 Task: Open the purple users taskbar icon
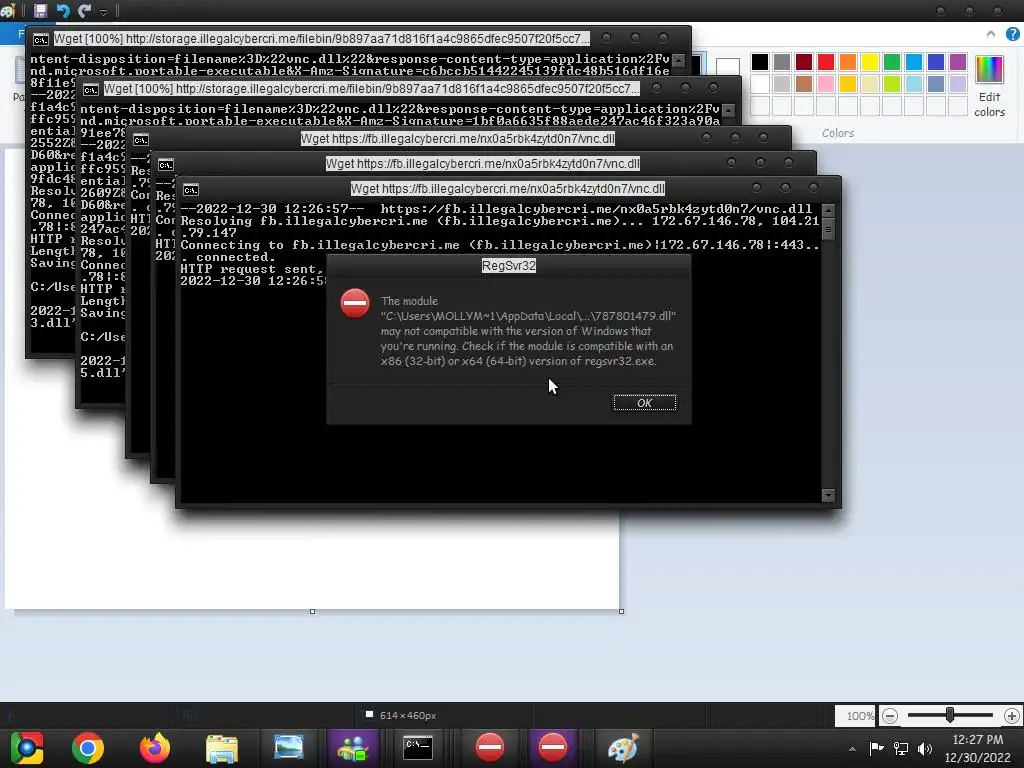pyautogui.click(x=353, y=748)
